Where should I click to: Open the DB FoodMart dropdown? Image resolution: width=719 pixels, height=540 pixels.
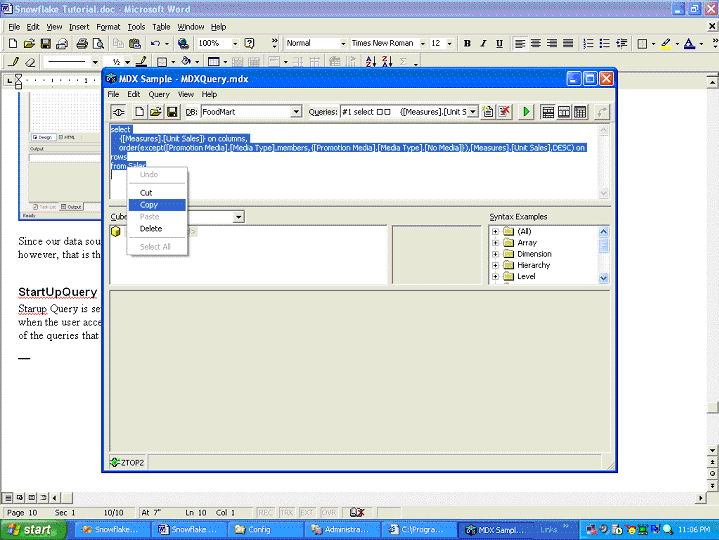296,112
